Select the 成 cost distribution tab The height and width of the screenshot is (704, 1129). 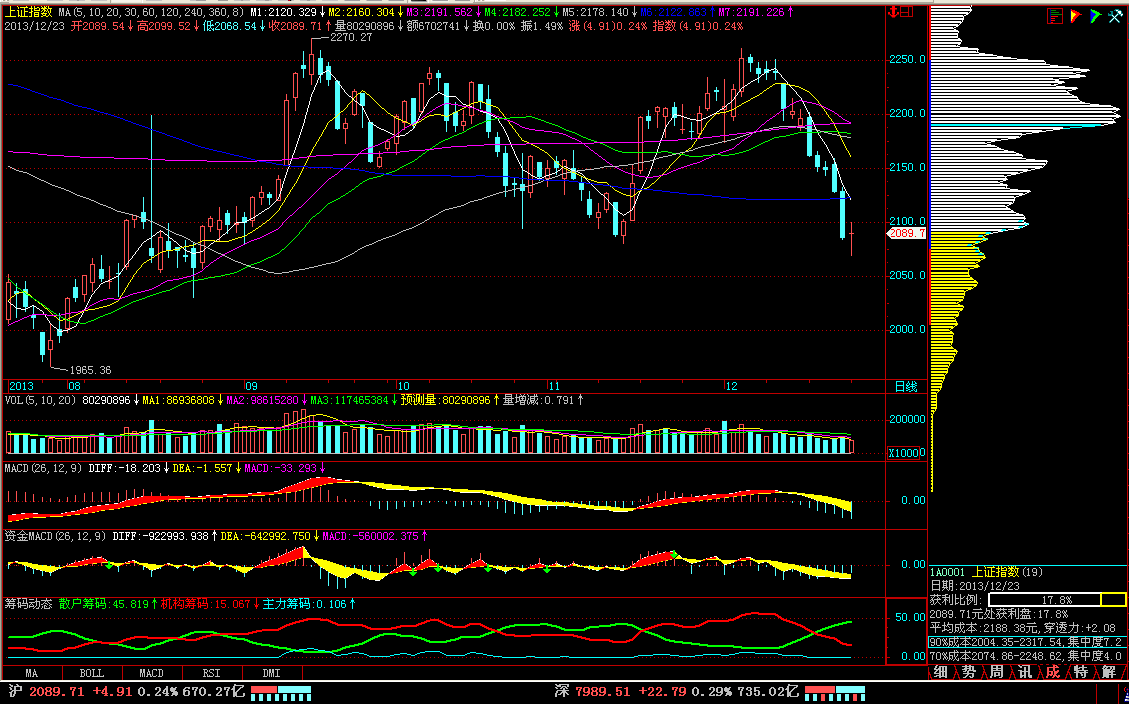pyautogui.click(x=1053, y=672)
